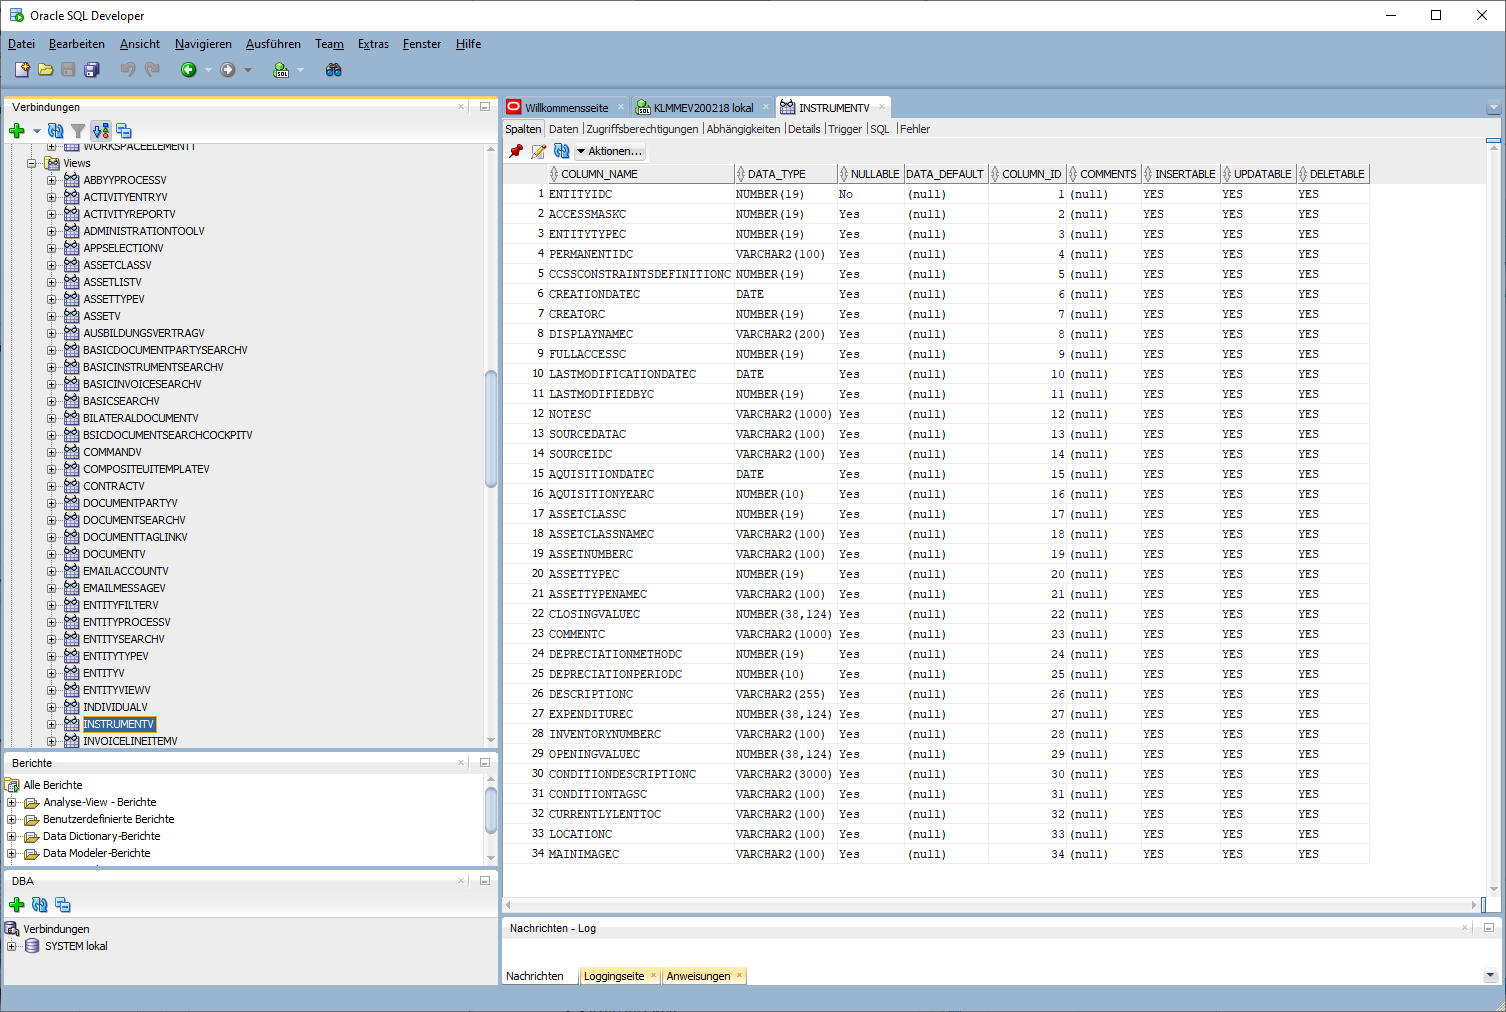
Task: Click the Views folder icon in tree
Action: point(53,163)
